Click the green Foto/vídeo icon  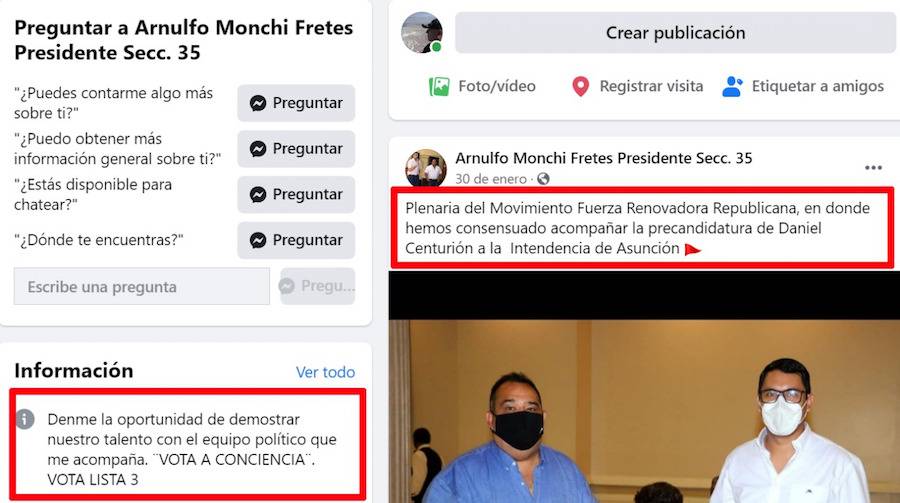click(x=439, y=87)
